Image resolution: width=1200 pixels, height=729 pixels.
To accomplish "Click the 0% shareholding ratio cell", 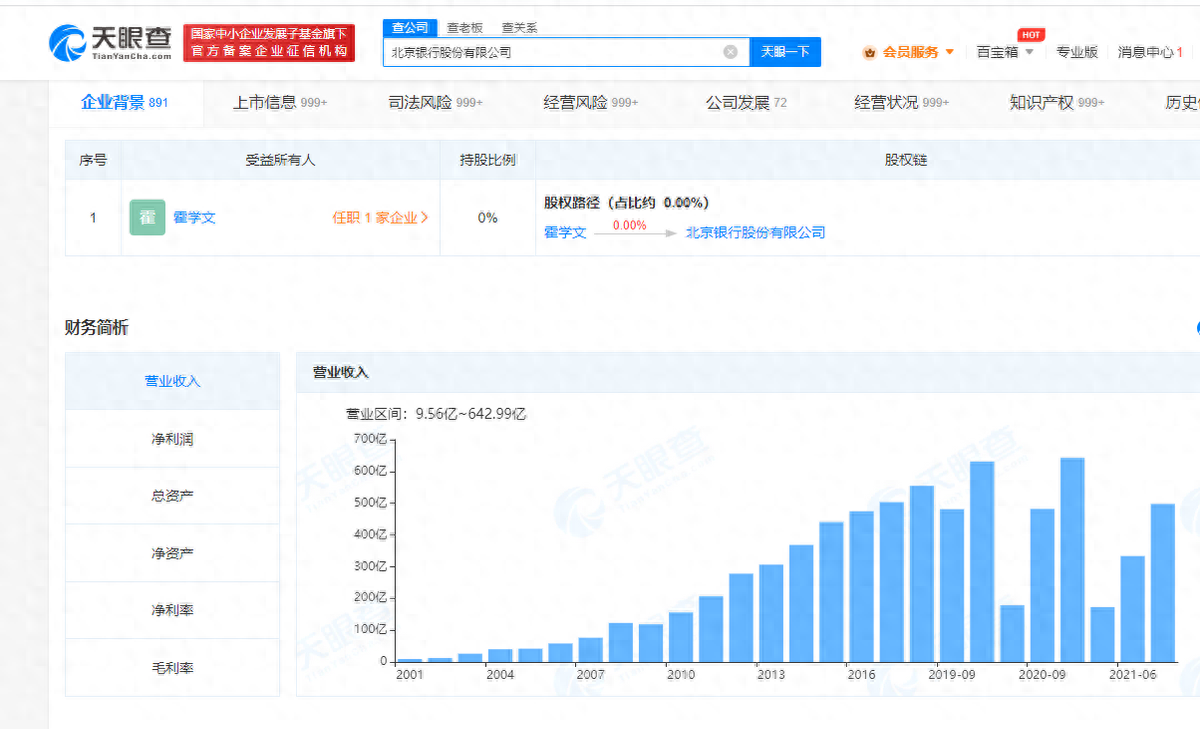I will [487, 217].
